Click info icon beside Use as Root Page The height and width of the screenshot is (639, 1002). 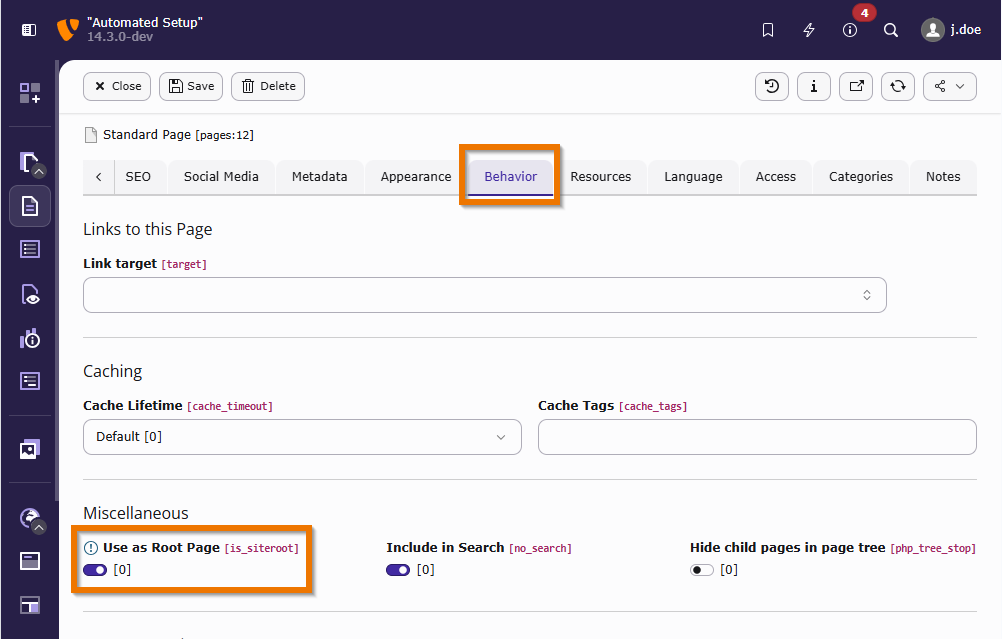[x=91, y=548]
